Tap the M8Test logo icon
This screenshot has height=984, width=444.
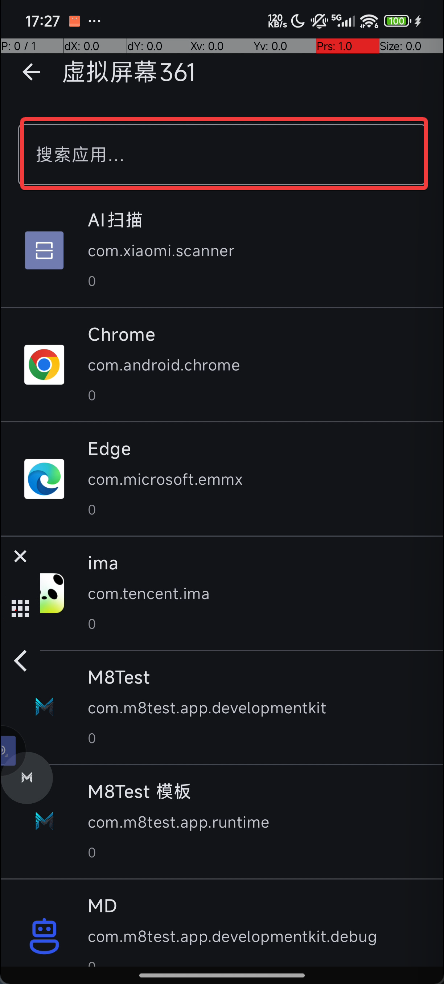click(44, 707)
